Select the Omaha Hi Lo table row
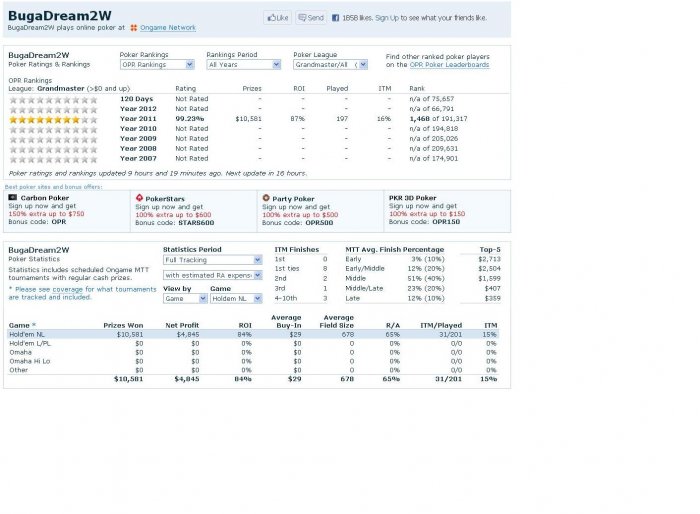Viewport: 700px width, 514px height. (253, 361)
